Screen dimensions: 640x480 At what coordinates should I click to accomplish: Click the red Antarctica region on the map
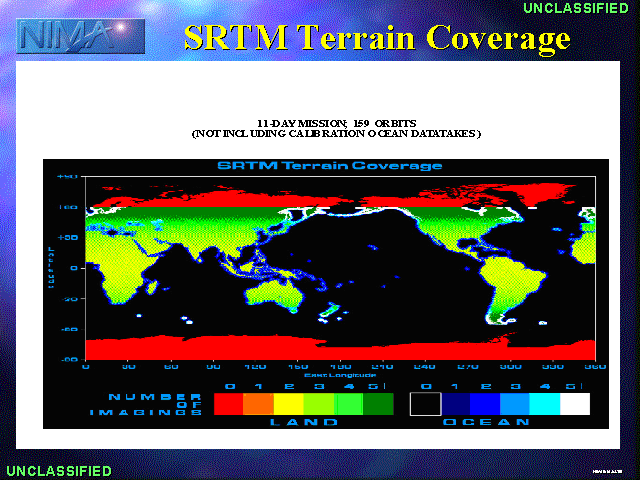click(x=340, y=348)
